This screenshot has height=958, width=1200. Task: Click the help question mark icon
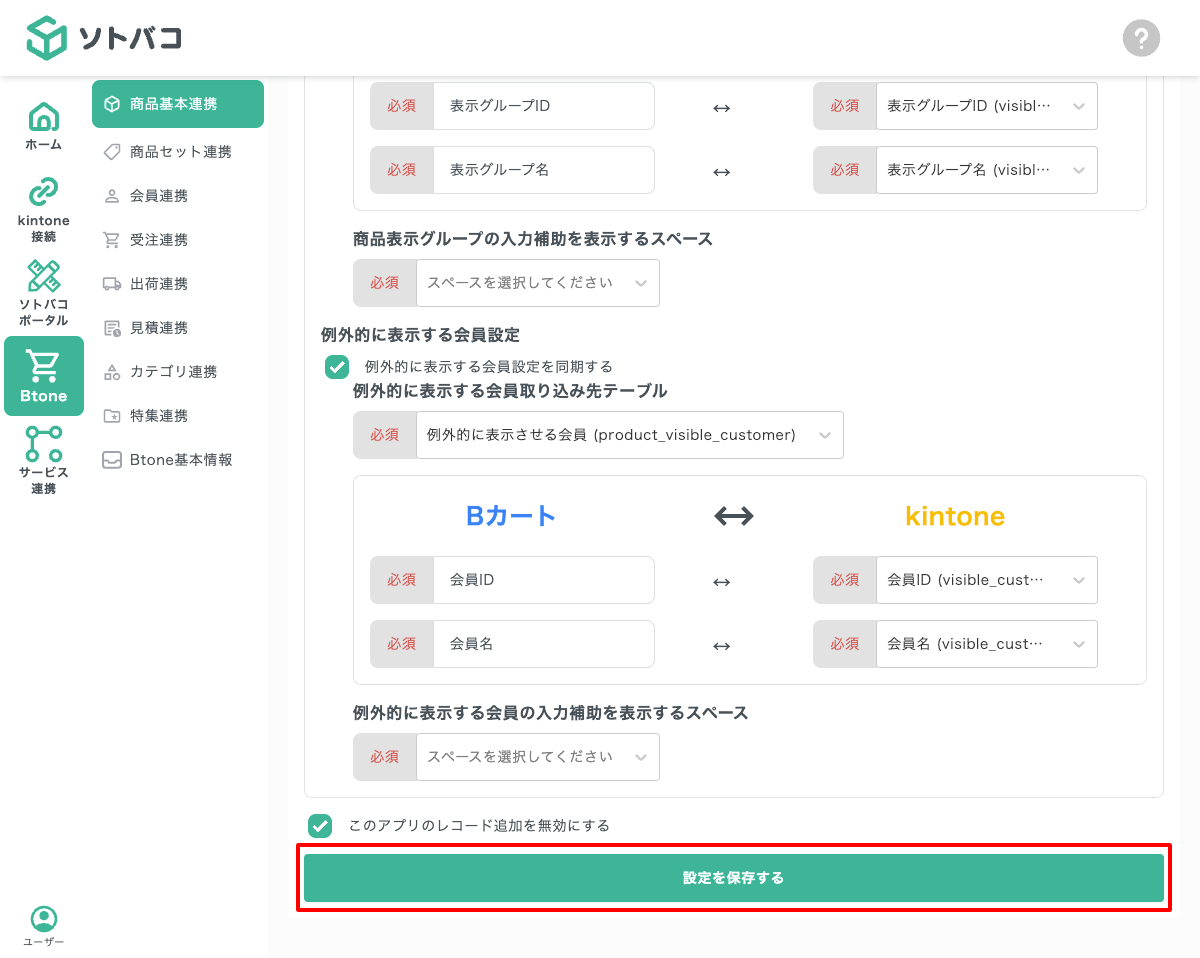point(1141,38)
